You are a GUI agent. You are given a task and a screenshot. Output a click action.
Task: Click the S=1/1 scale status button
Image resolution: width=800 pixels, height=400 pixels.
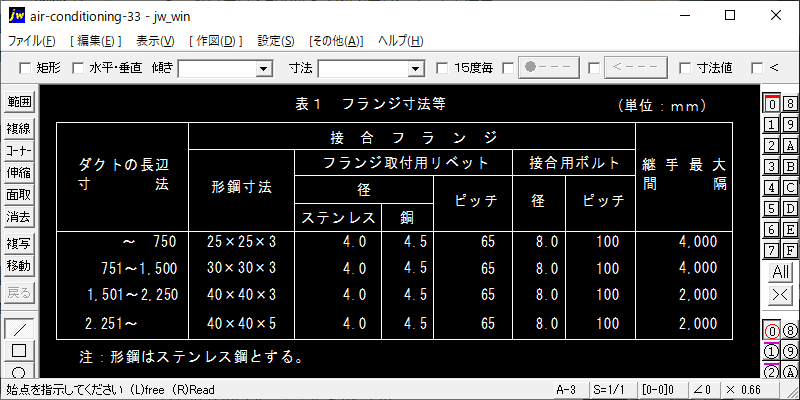coord(614,390)
